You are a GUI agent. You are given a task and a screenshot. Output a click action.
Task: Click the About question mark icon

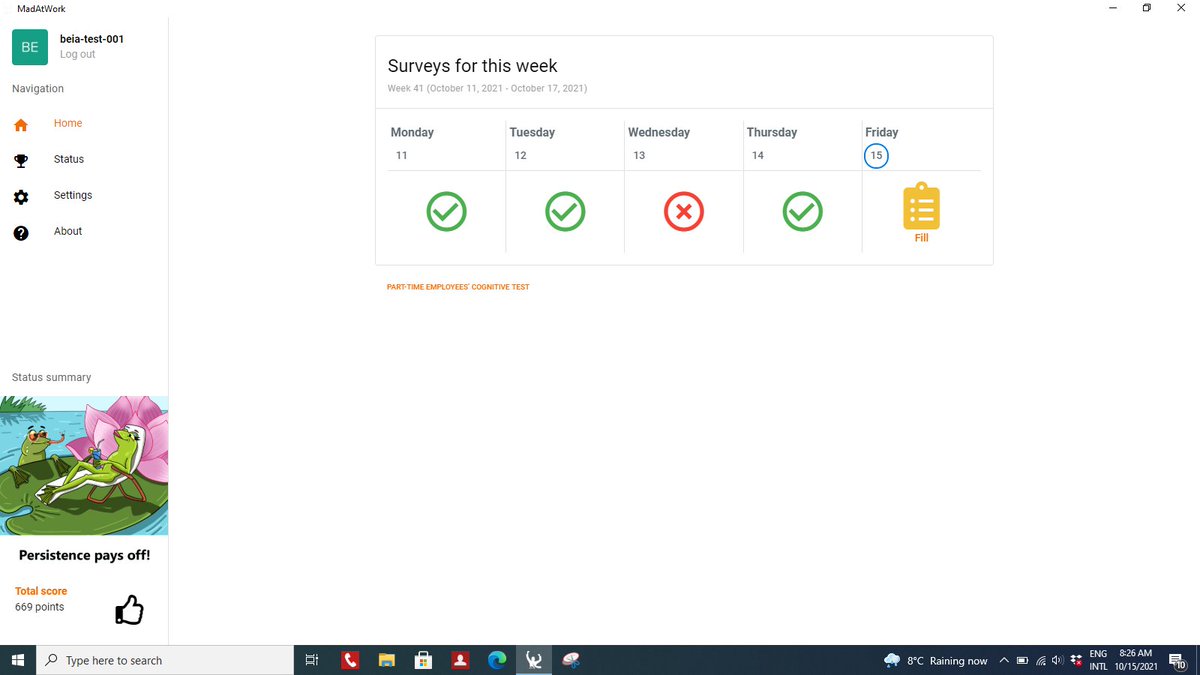[21, 233]
